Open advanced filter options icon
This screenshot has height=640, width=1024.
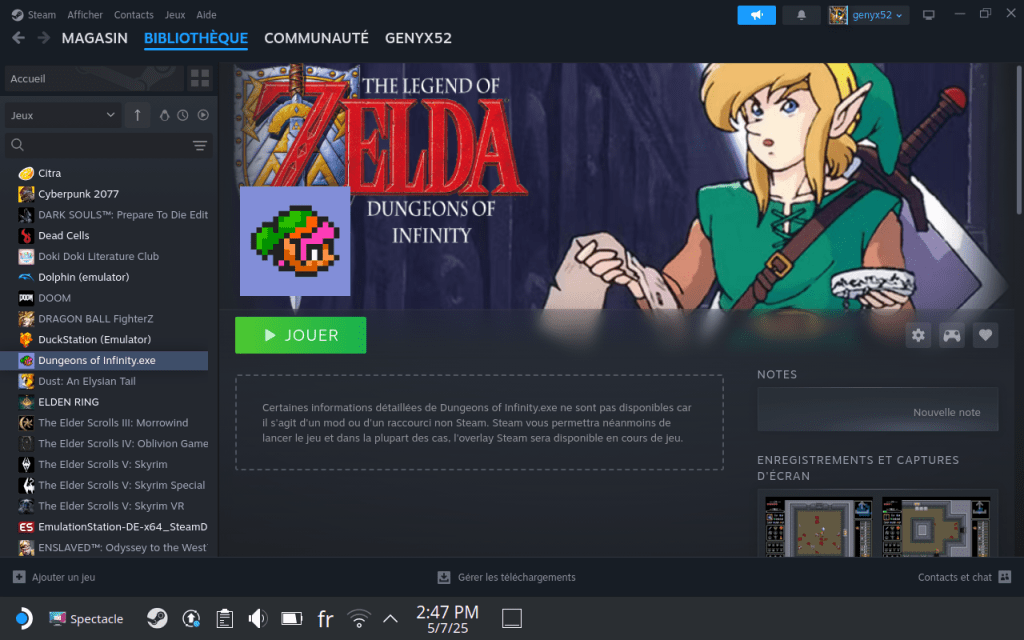(x=200, y=146)
